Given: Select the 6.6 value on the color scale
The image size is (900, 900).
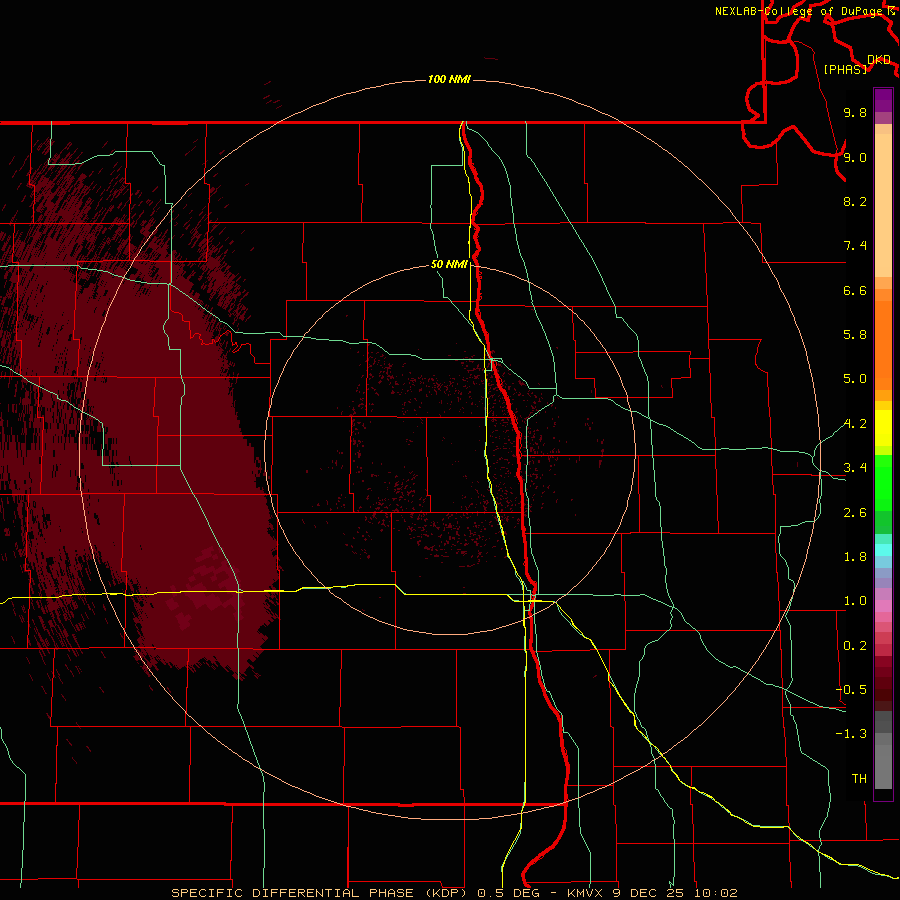Looking at the screenshot, I should [855, 290].
